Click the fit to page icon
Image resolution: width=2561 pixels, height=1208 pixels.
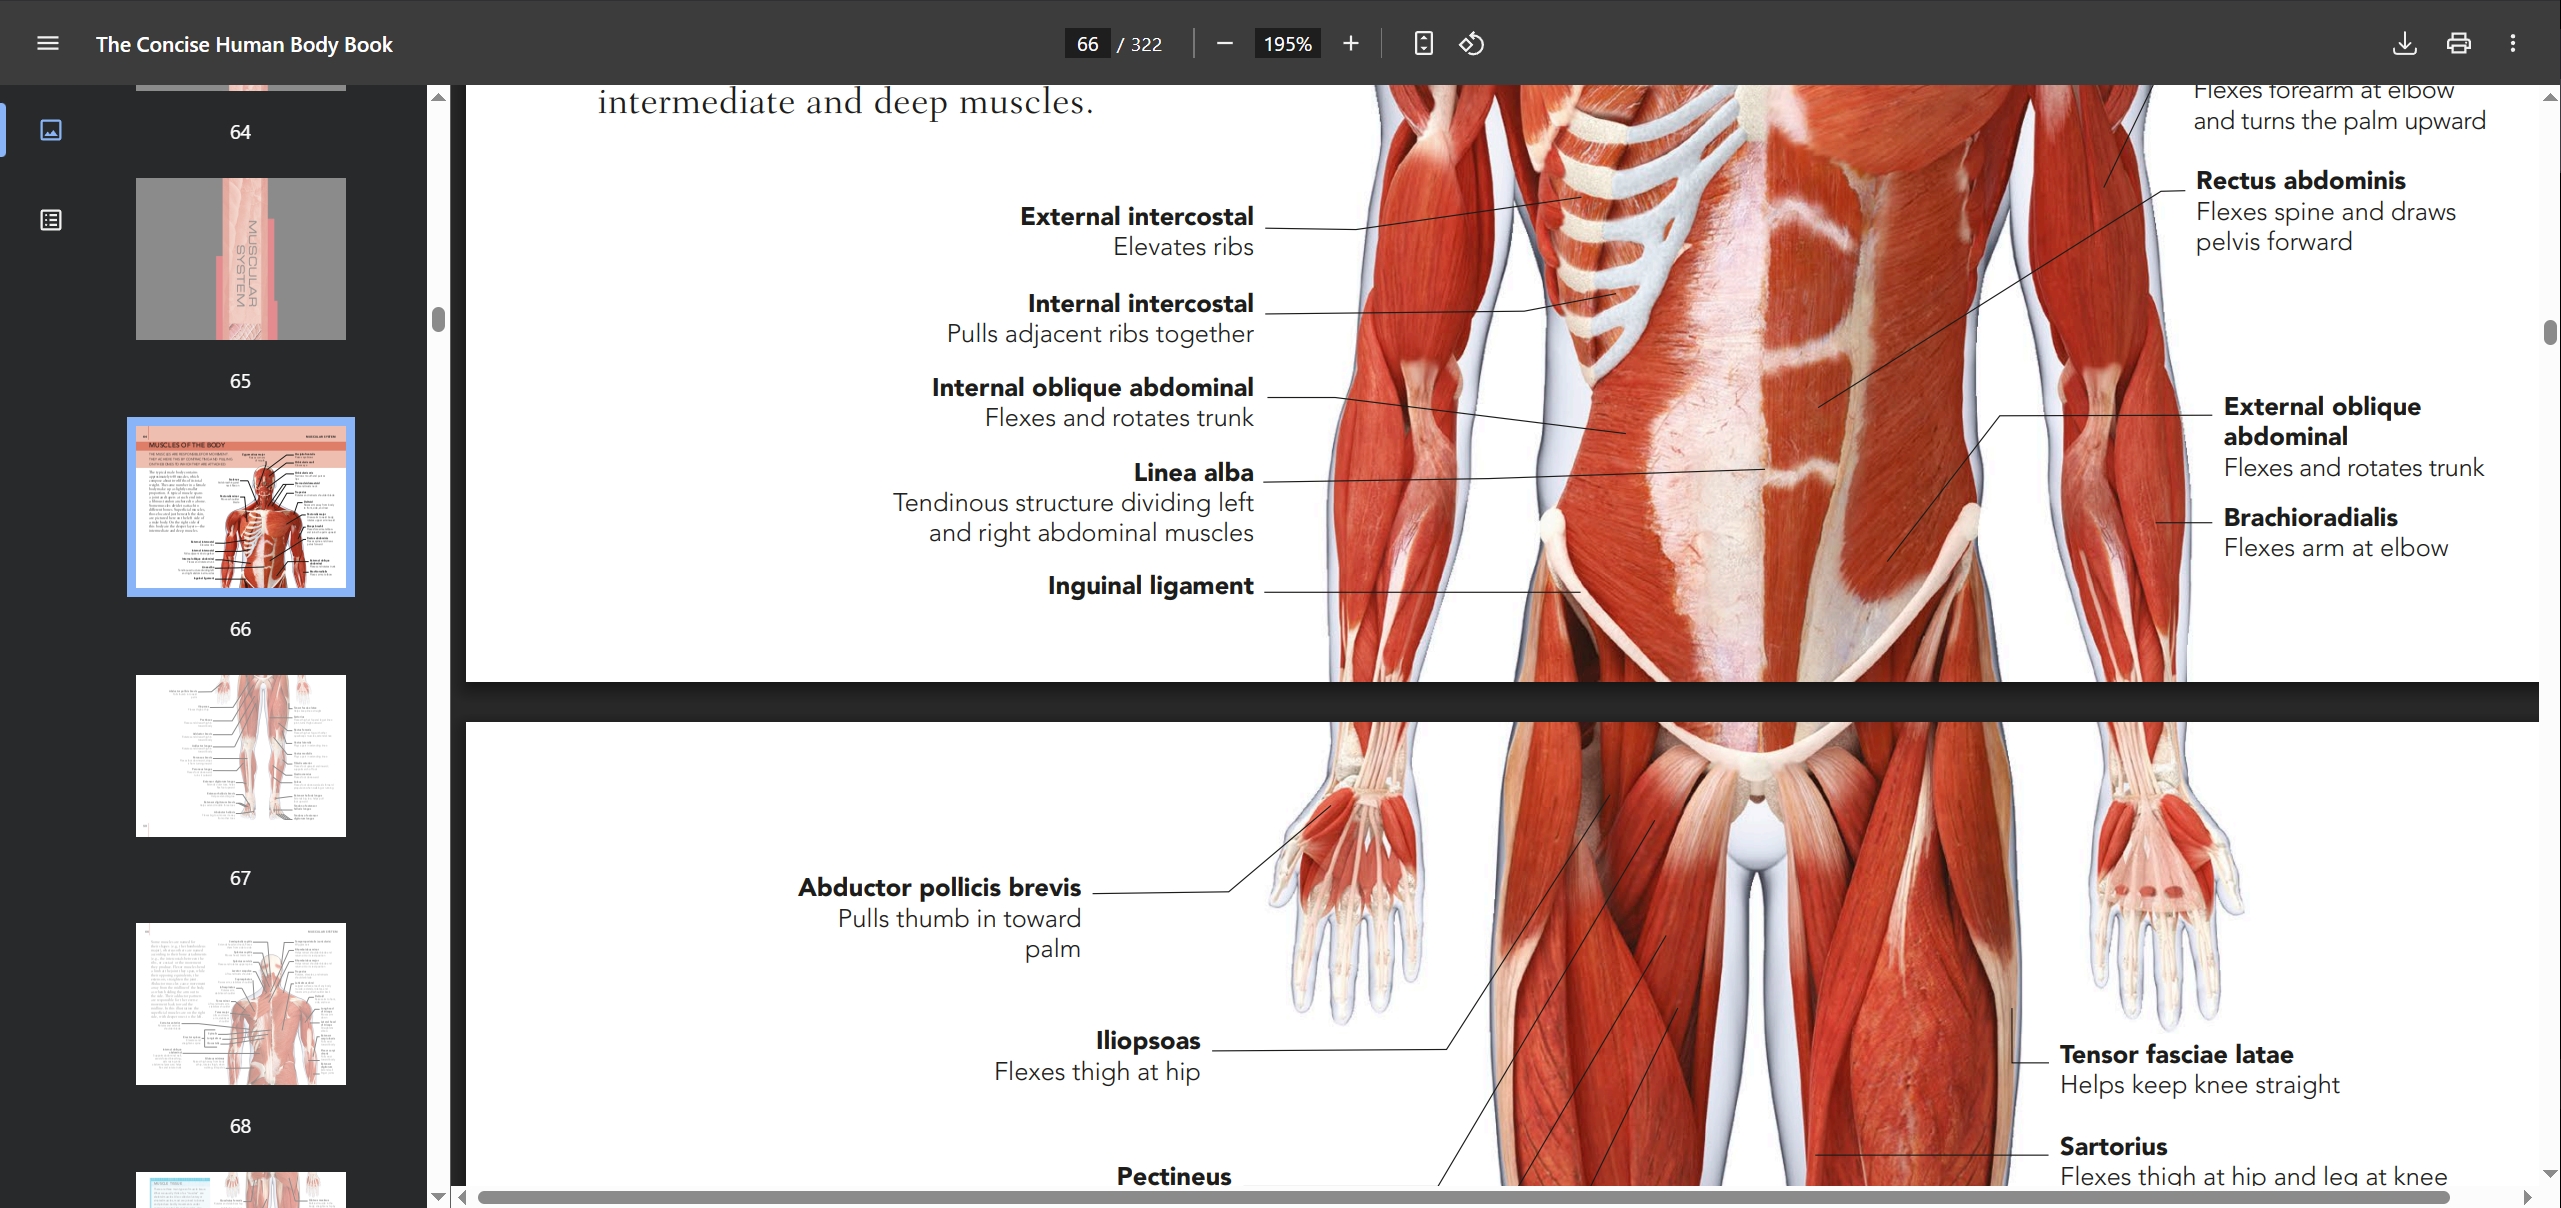pos(1423,43)
